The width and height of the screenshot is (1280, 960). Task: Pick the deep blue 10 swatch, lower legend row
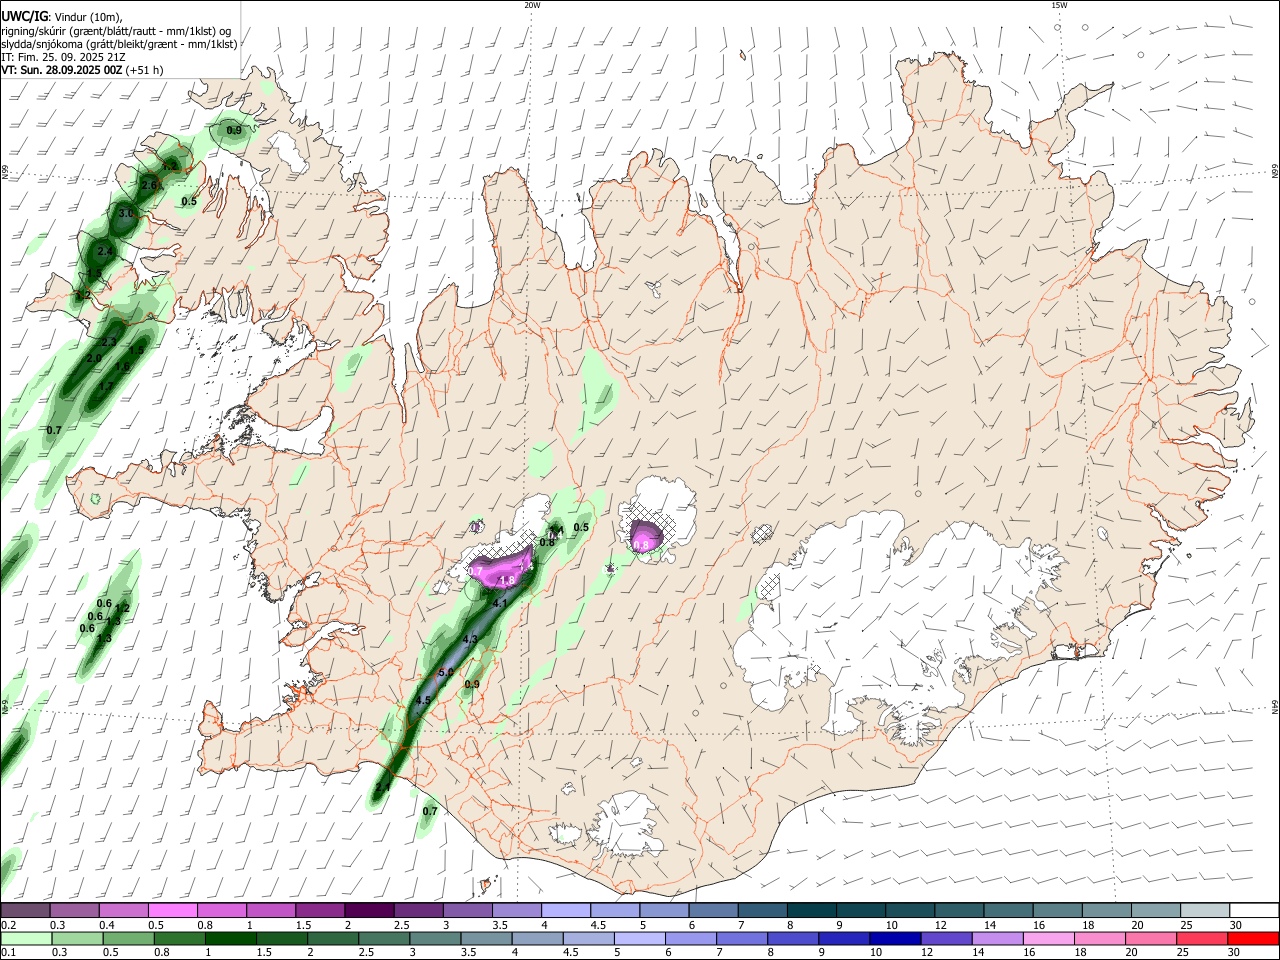[896, 938]
